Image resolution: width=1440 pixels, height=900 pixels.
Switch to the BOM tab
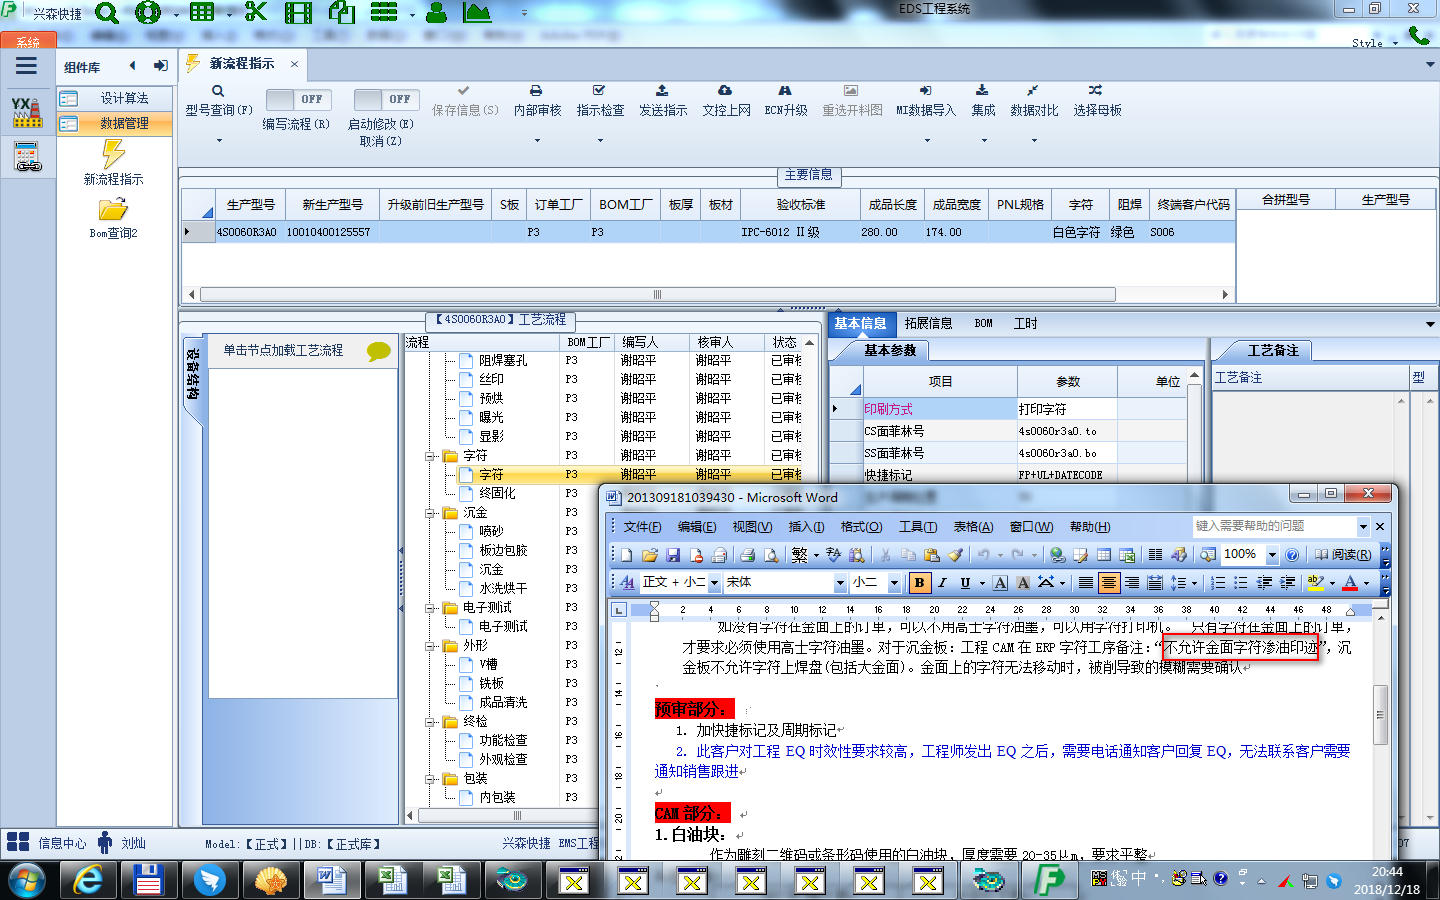[983, 323]
